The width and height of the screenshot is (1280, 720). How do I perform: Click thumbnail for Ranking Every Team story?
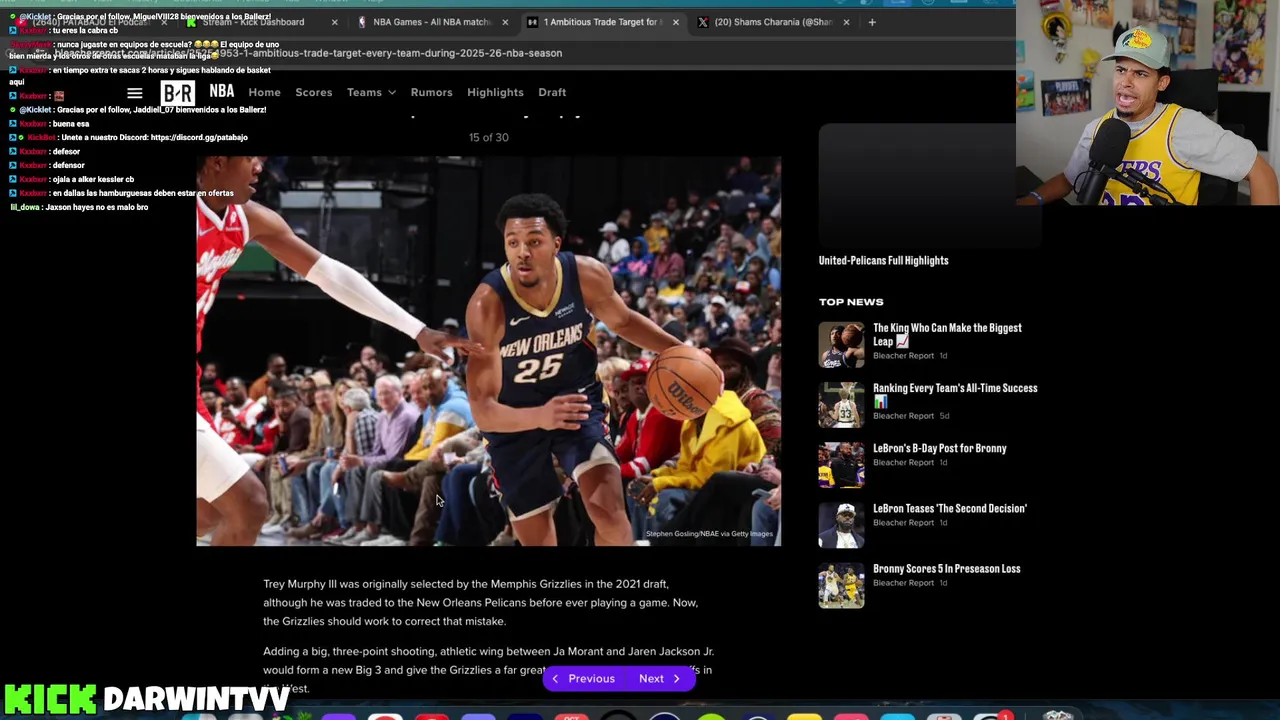tap(841, 404)
